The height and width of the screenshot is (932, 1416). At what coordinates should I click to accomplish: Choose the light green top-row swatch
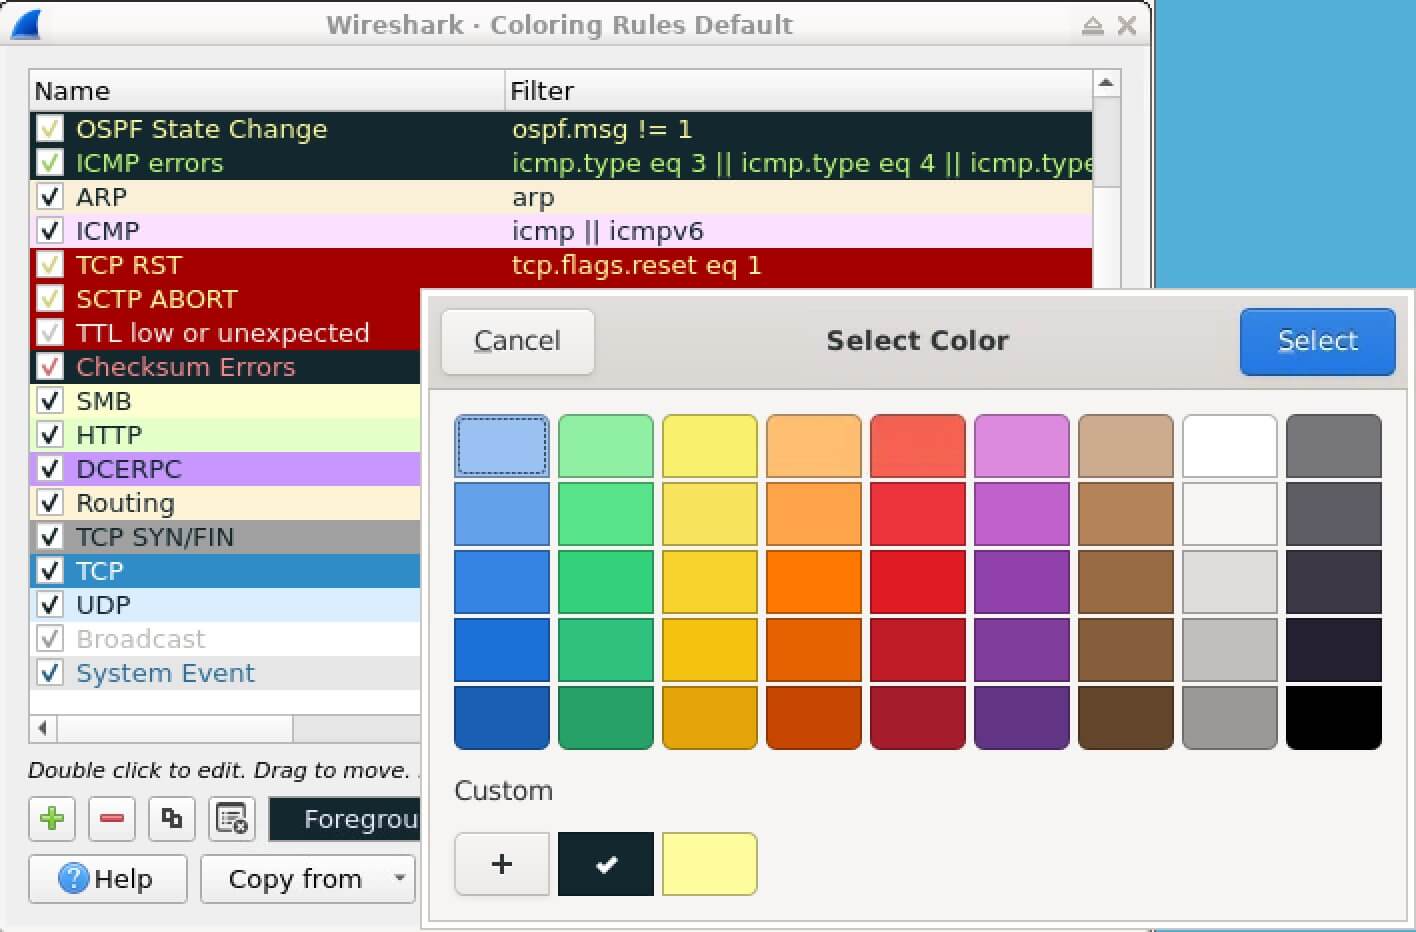(606, 446)
